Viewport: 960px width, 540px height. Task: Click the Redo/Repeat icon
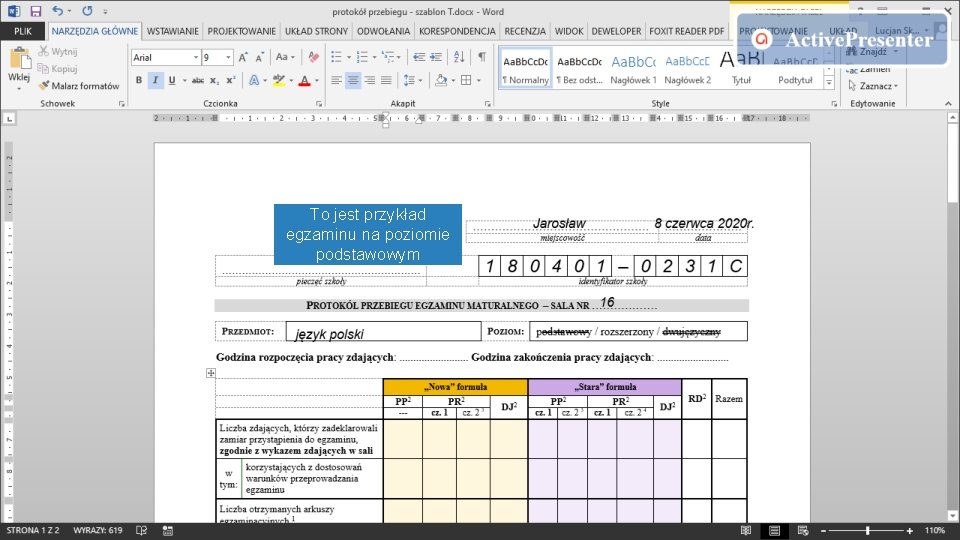point(88,11)
